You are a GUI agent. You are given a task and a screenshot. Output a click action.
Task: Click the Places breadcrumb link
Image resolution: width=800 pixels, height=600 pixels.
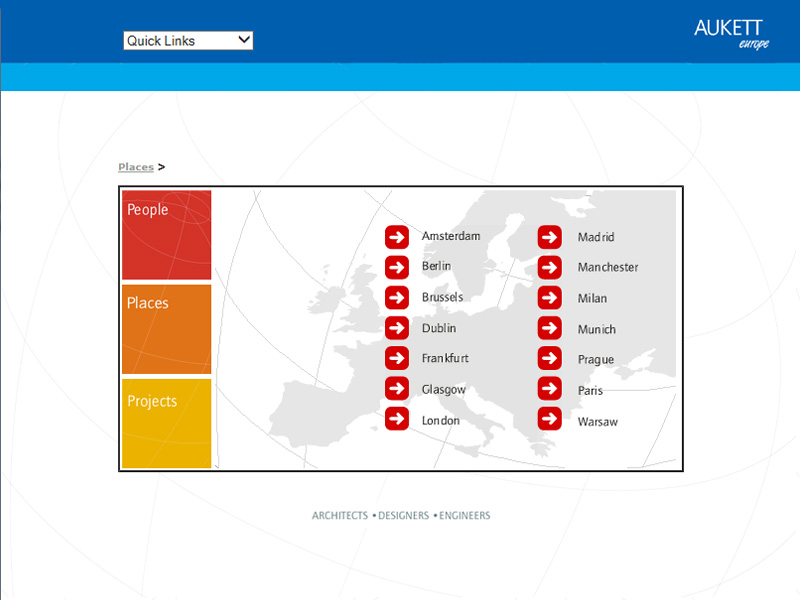[x=135, y=167]
